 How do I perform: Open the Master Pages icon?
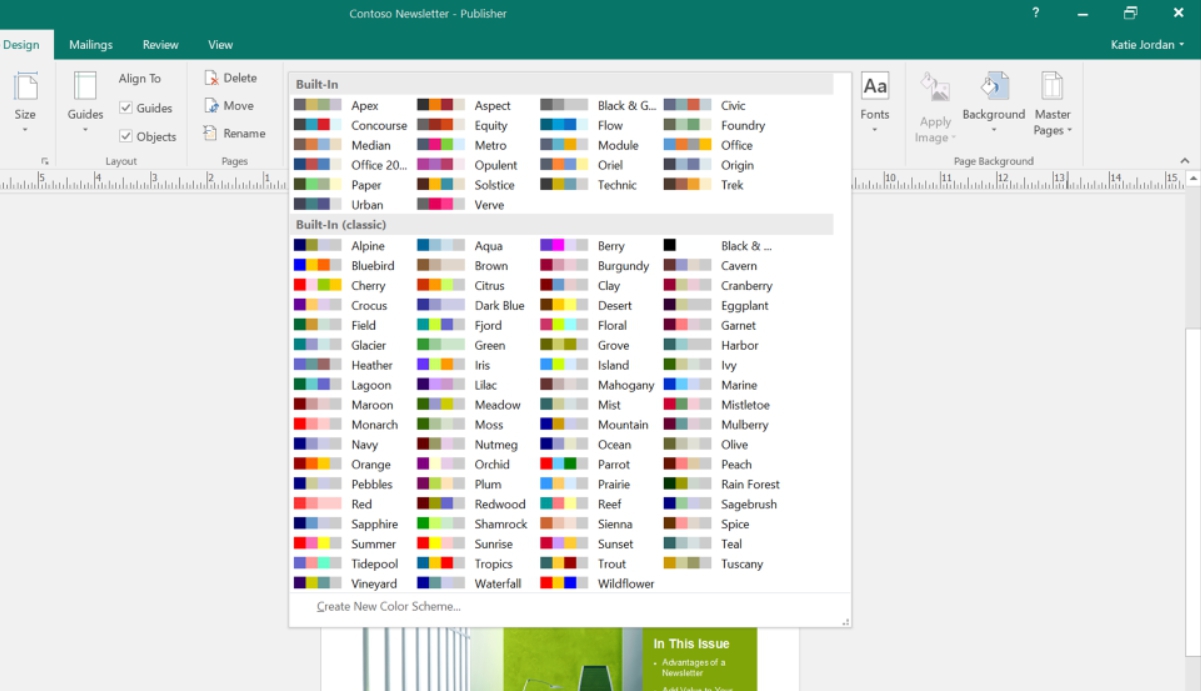[x=1052, y=88]
